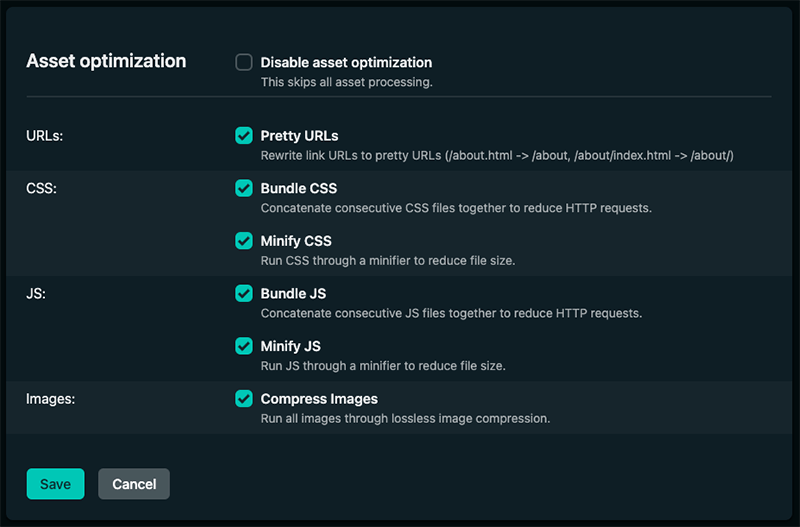This screenshot has height=527, width=800.
Task: Click the "This skips all asset processing" description
Action: coord(346,82)
